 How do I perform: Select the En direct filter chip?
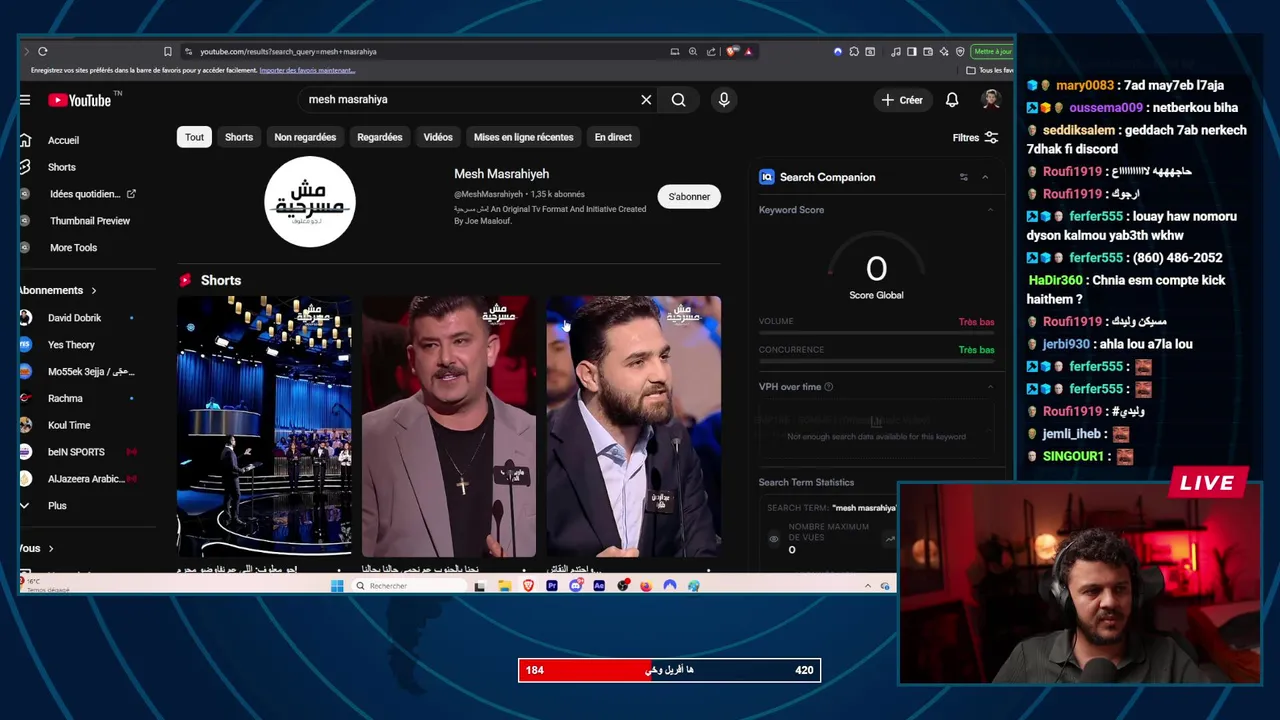coord(613,137)
